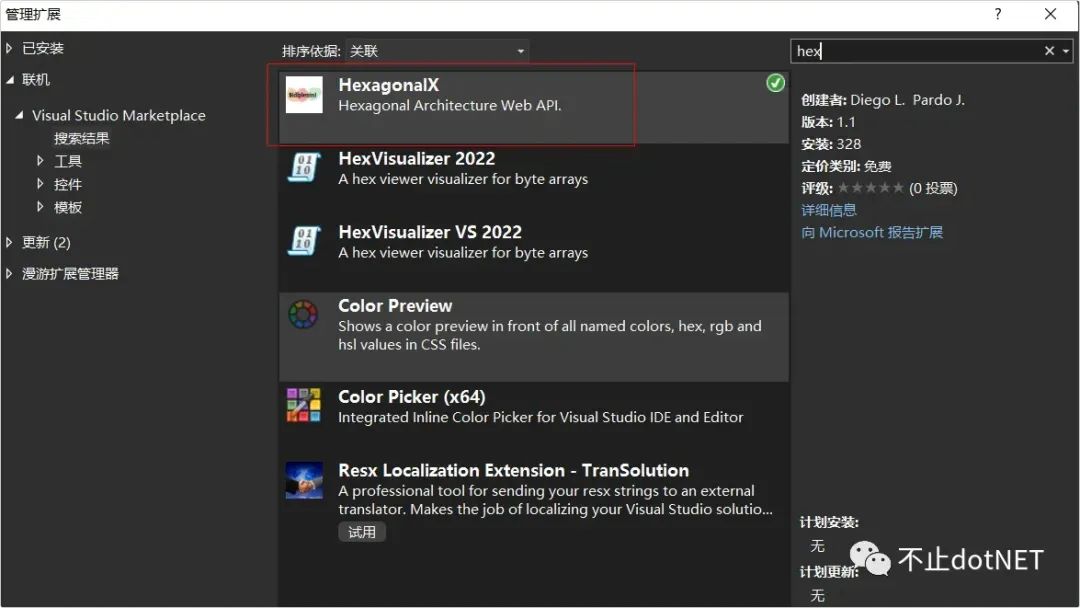Open the search box dropdown arrow
The image size is (1080, 608).
point(1066,51)
